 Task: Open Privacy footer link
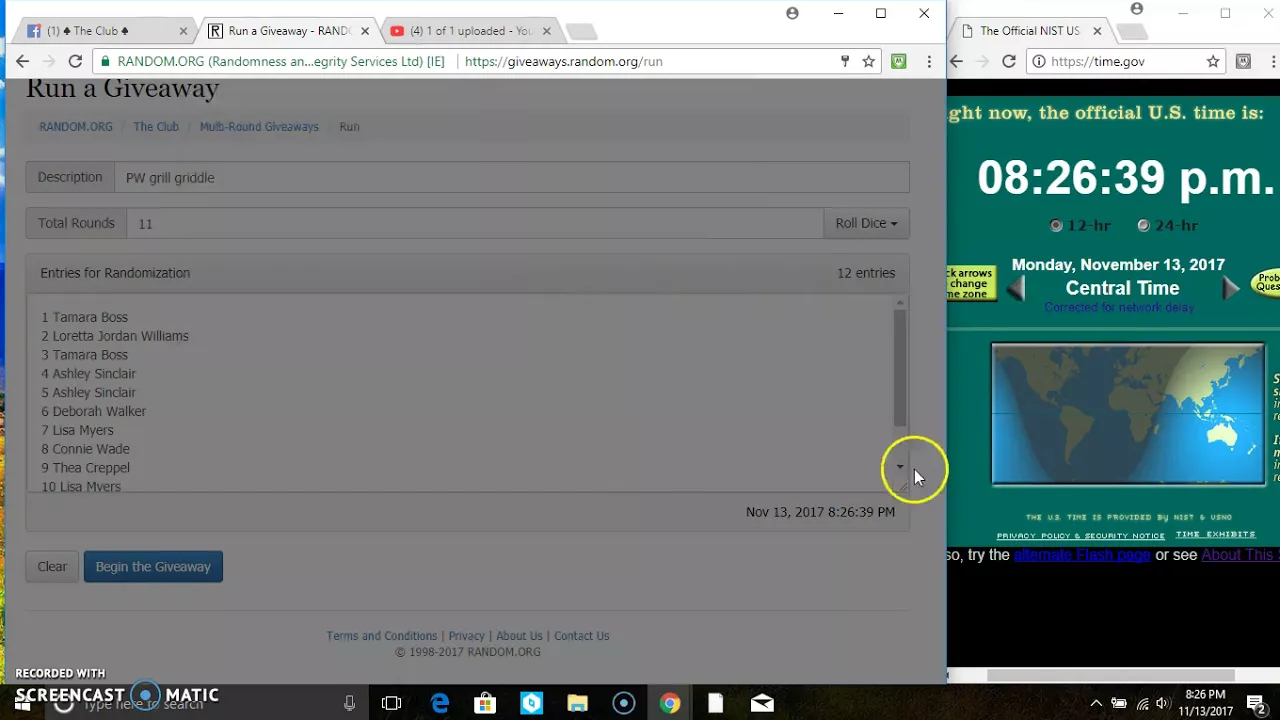466,636
